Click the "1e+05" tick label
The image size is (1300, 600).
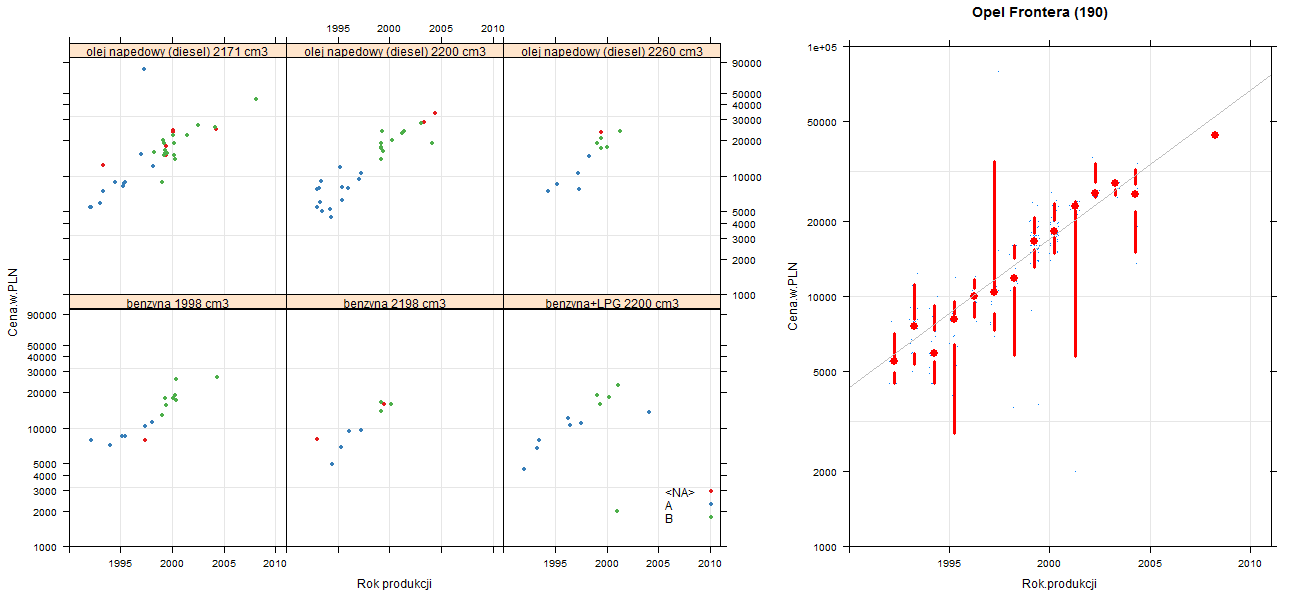point(824,47)
